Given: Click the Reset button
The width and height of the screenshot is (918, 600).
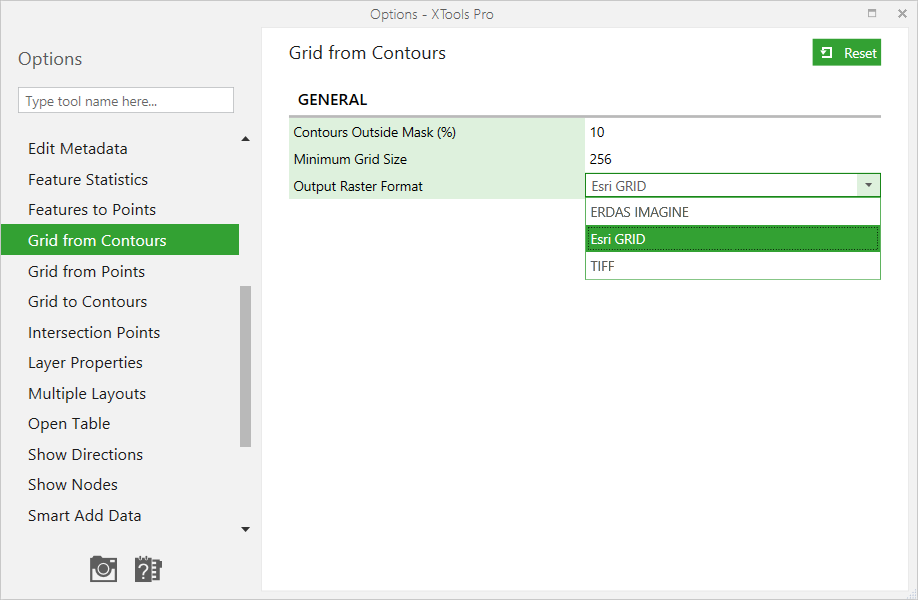Looking at the screenshot, I should click(x=846, y=53).
